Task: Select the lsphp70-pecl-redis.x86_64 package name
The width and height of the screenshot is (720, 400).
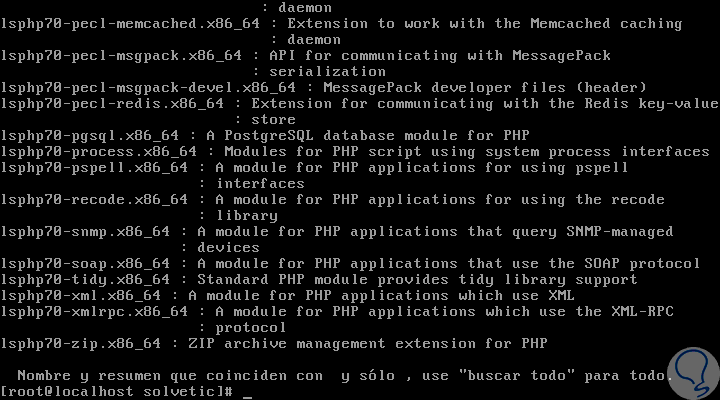Action: click(x=112, y=103)
